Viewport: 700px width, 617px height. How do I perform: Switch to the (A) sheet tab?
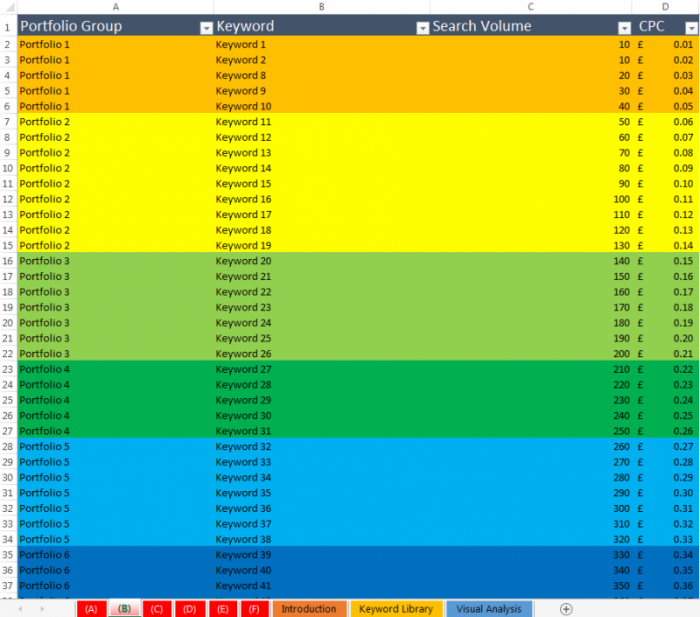(91, 609)
